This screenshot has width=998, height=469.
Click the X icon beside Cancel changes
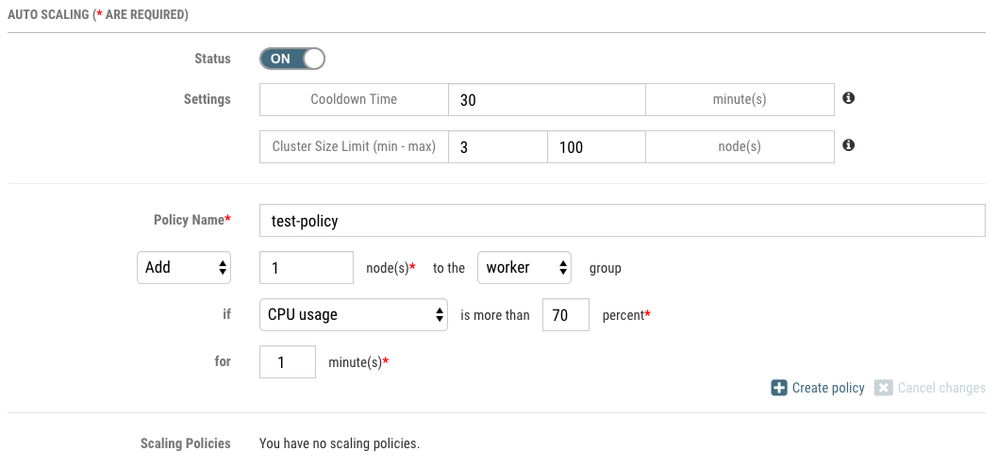[x=883, y=388]
